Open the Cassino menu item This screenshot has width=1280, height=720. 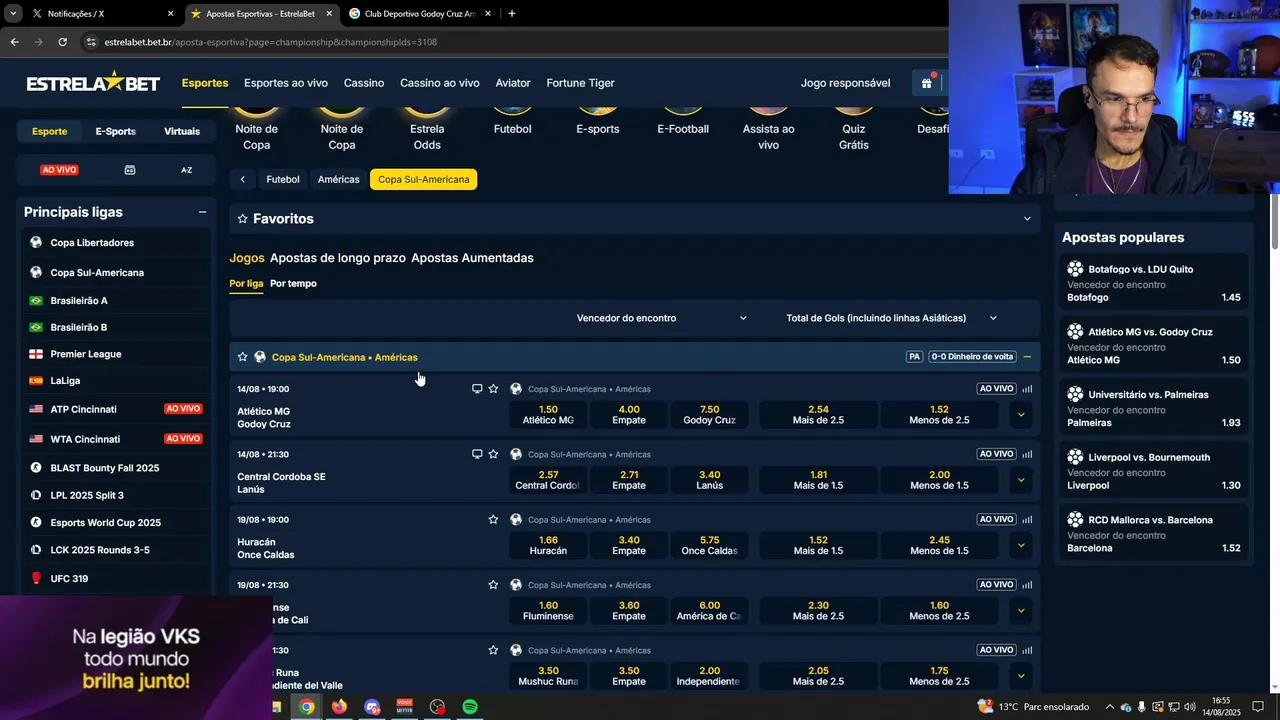pyautogui.click(x=364, y=83)
